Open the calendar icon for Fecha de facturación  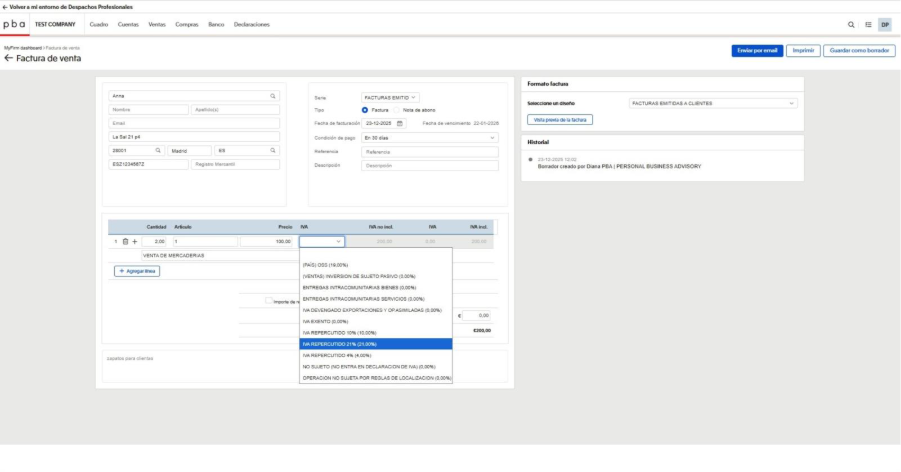(x=400, y=123)
